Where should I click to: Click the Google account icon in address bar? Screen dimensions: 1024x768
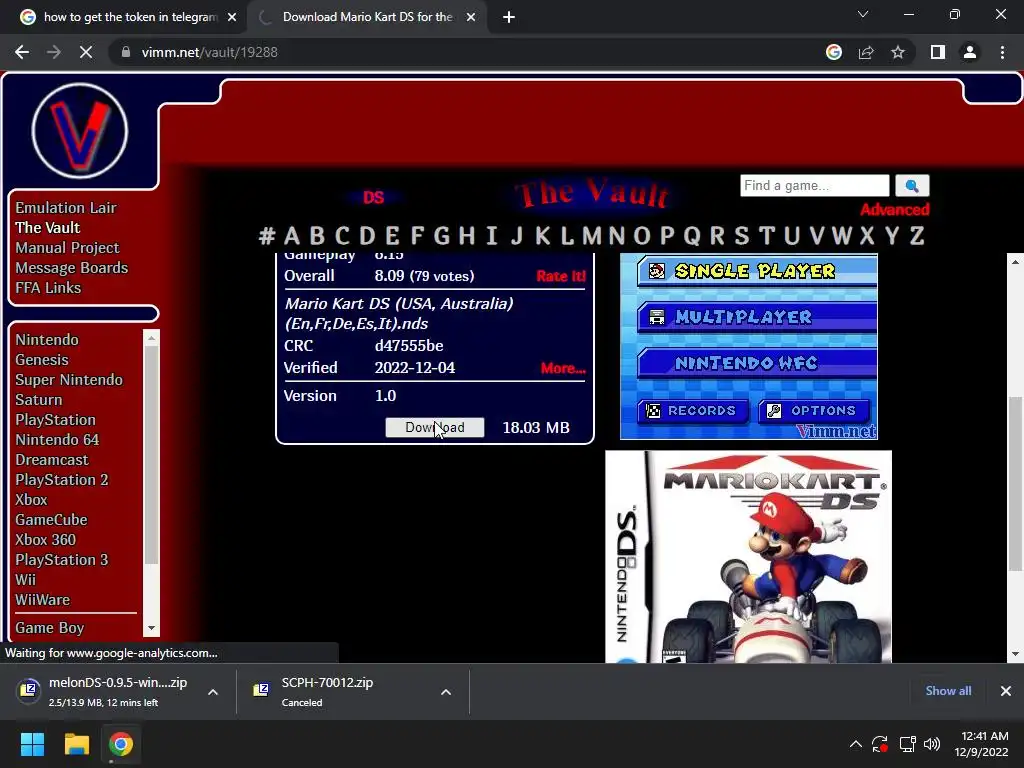click(834, 52)
